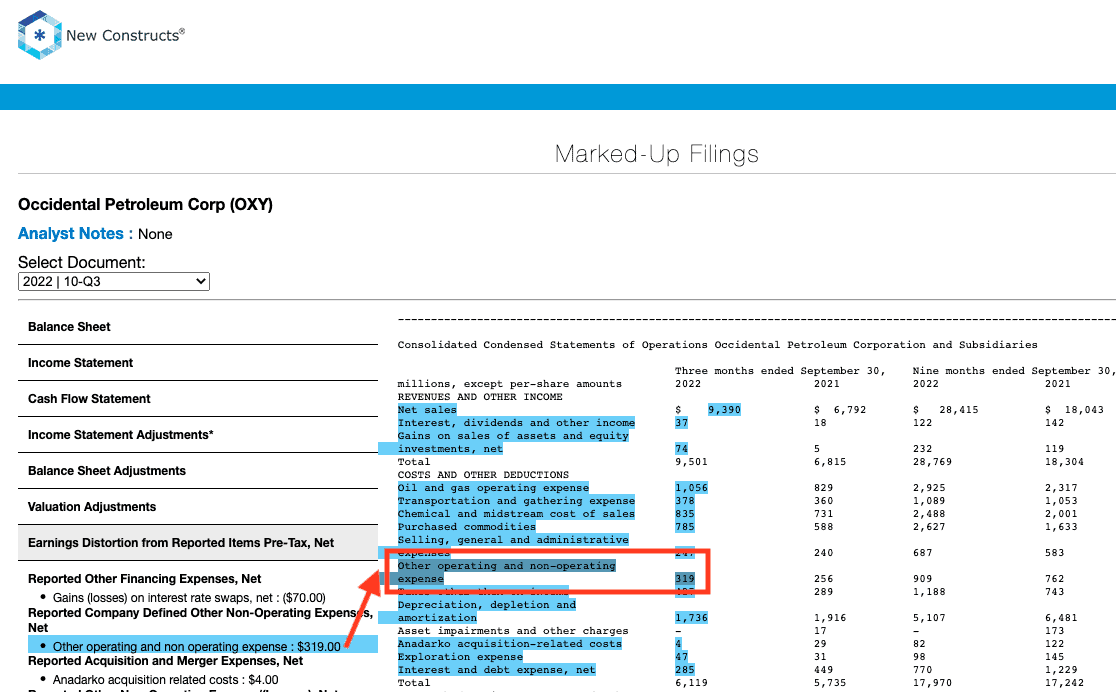This screenshot has height=692, width=1116.
Task: Click the 'Marked-Up Filings' page title
Action: [x=656, y=154]
